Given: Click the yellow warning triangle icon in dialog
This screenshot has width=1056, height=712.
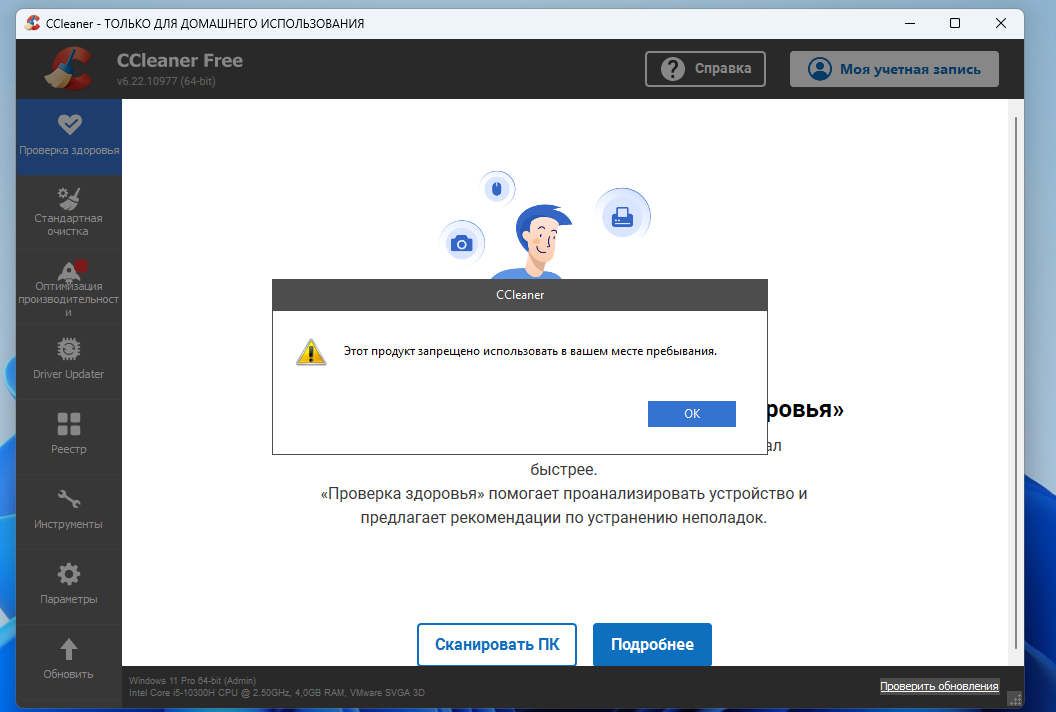Looking at the screenshot, I should pyautogui.click(x=311, y=352).
